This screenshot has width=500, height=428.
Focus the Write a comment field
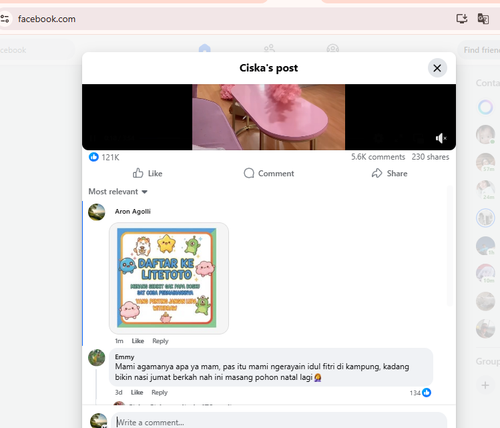coord(279,422)
